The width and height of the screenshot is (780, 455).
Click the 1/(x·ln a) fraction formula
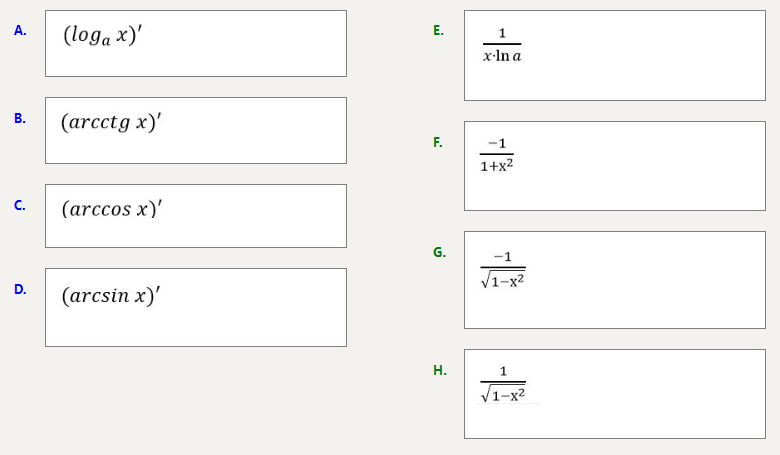[x=502, y=46]
